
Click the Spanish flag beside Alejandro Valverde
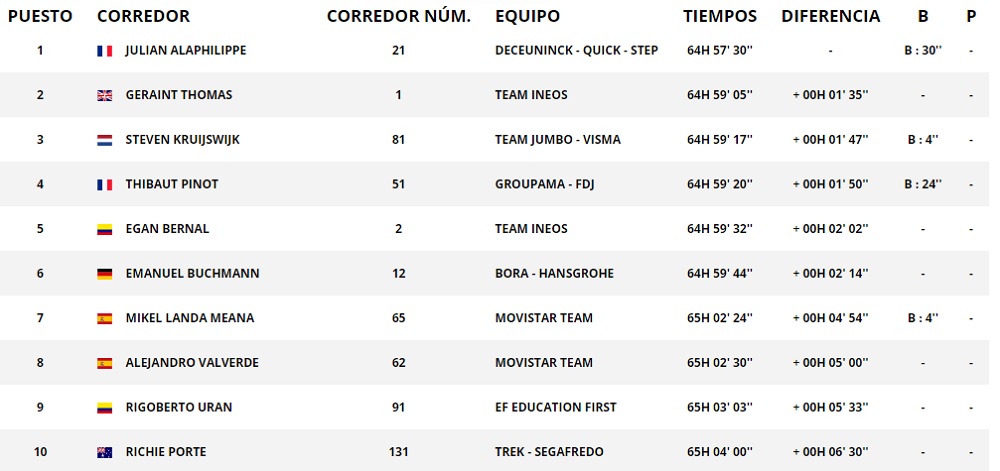tap(104, 363)
